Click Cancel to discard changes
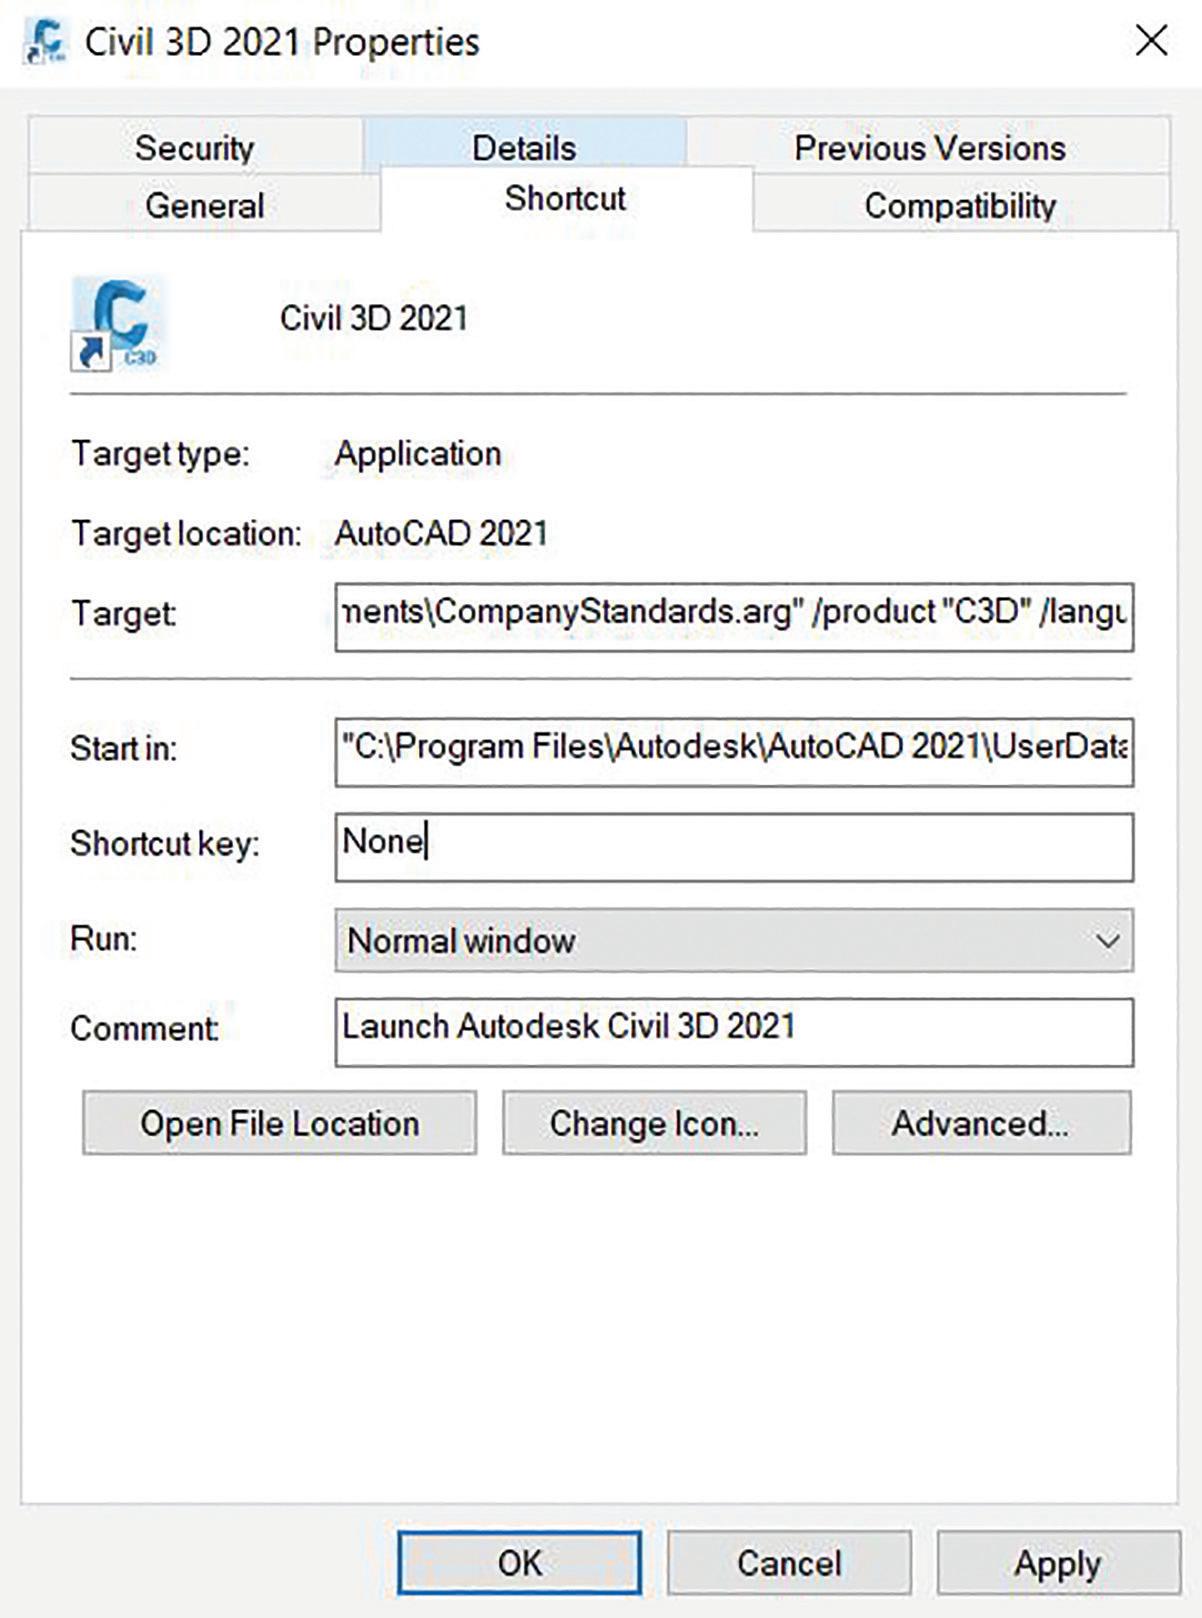Screen dimensions: 1202x1618 (x=789, y=1563)
